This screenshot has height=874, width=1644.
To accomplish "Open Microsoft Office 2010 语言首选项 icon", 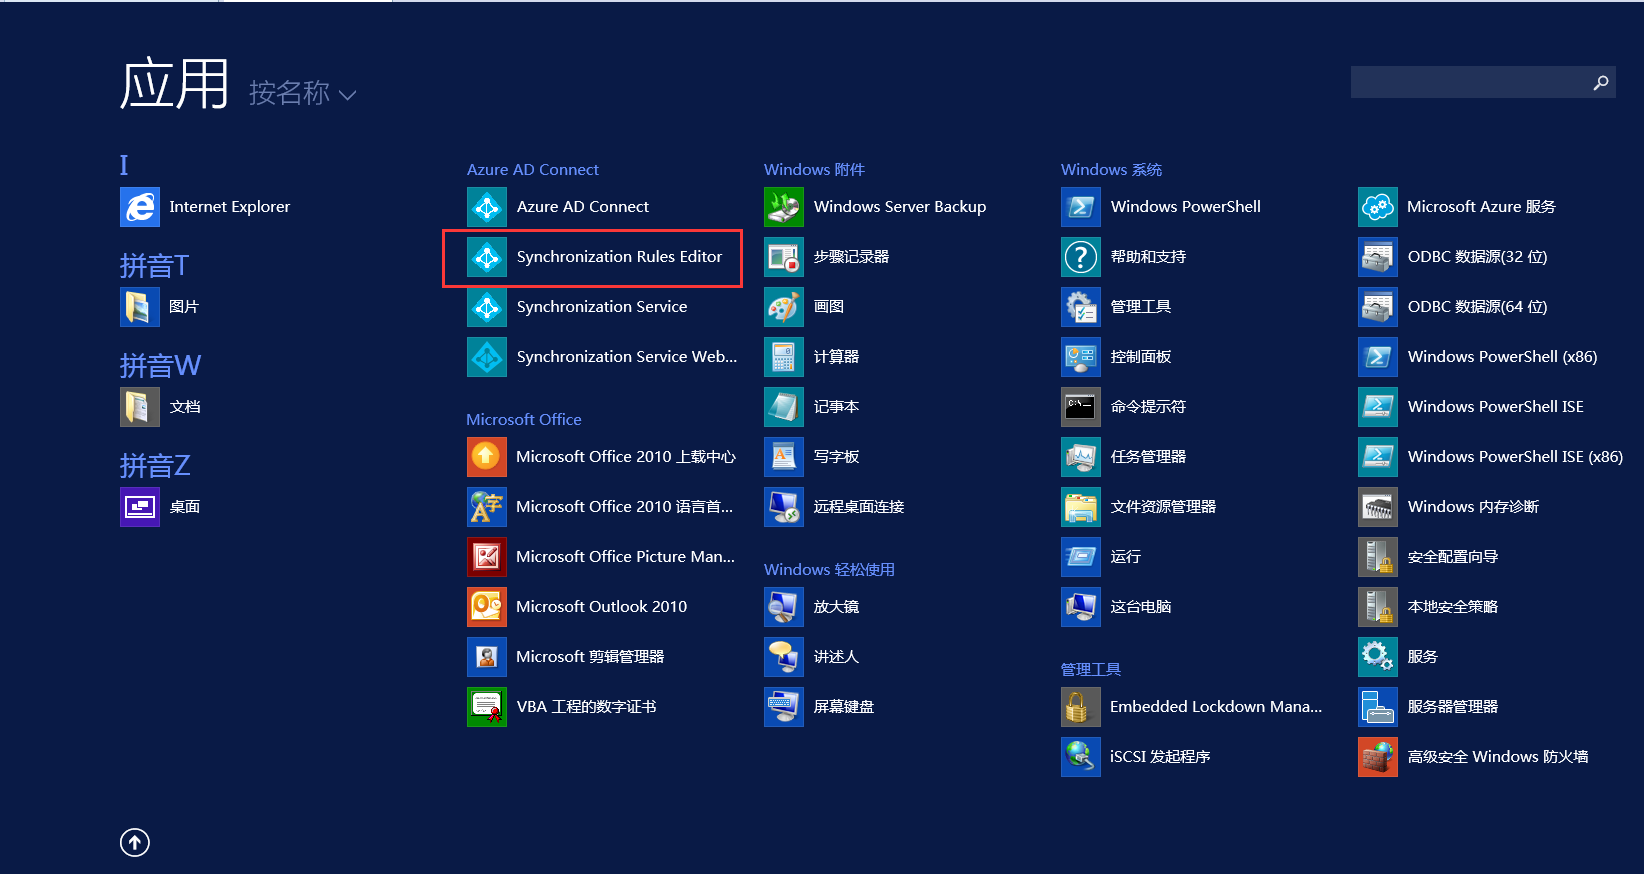I will tap(487, 507).
